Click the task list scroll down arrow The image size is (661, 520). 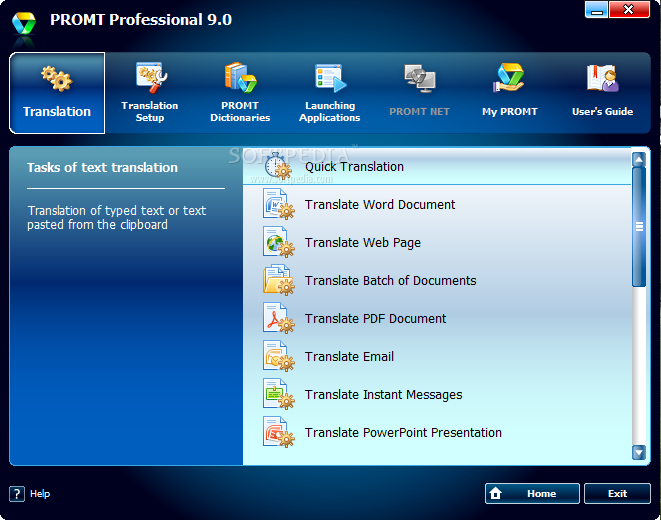coord(639,453)
